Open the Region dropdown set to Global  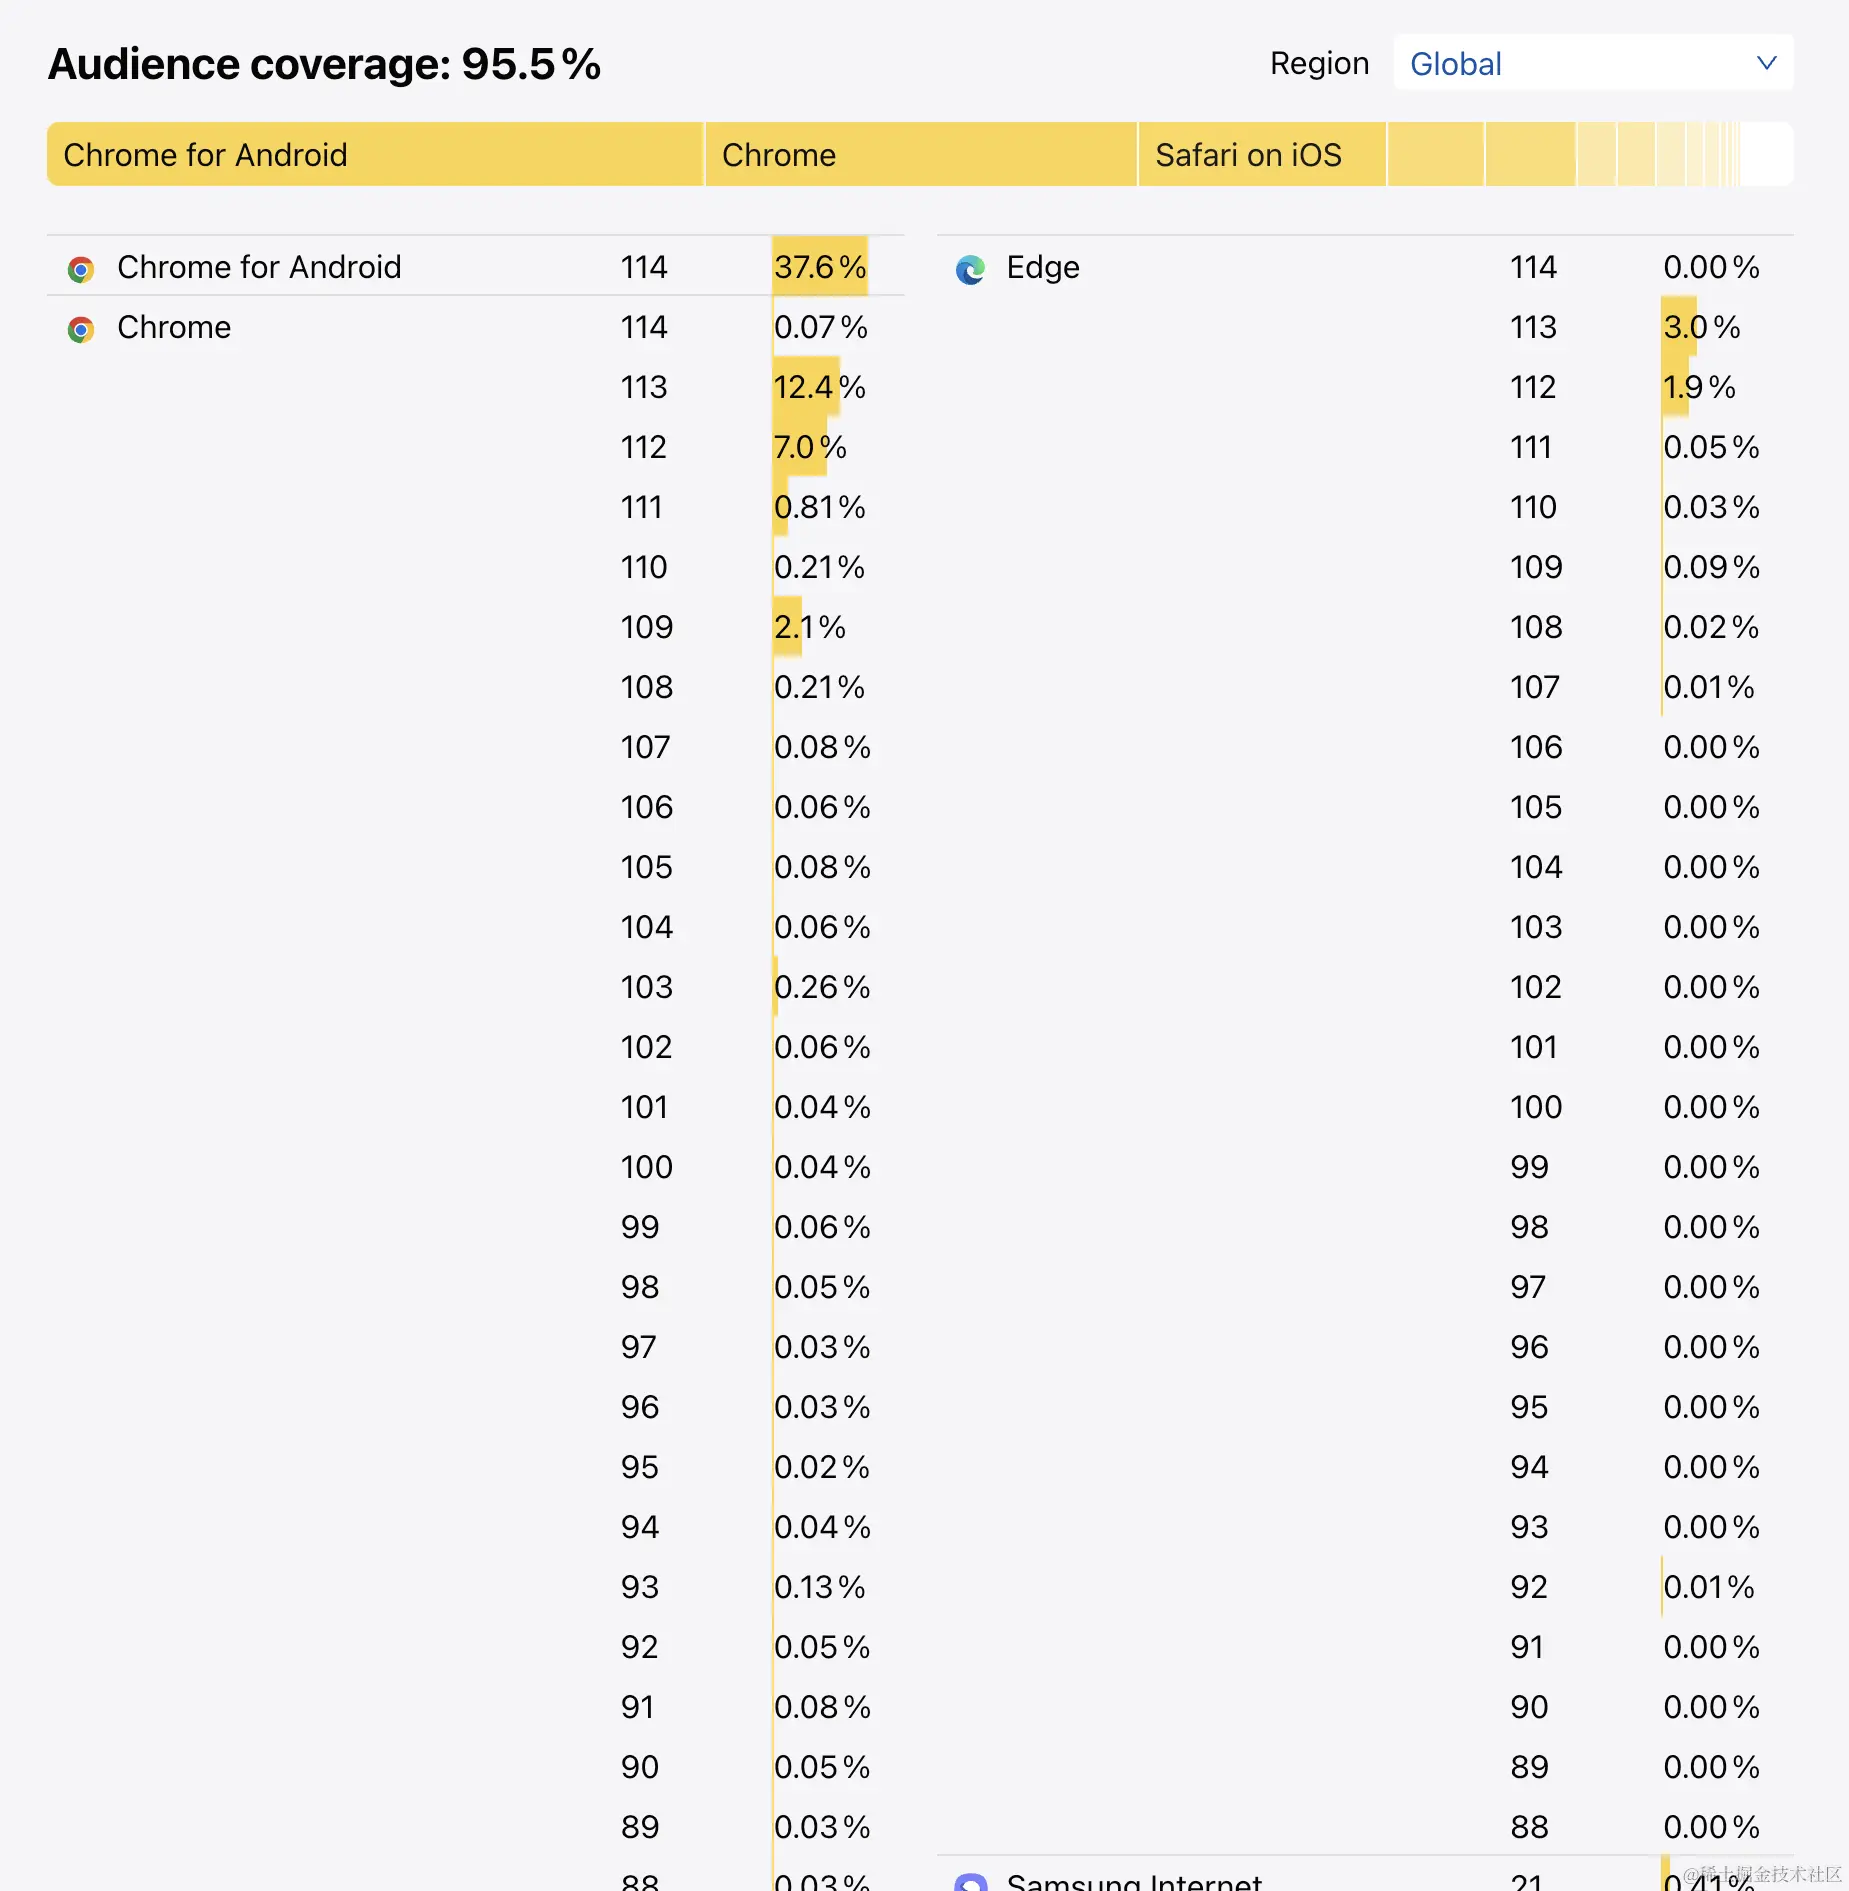[x=1592, y=64]
